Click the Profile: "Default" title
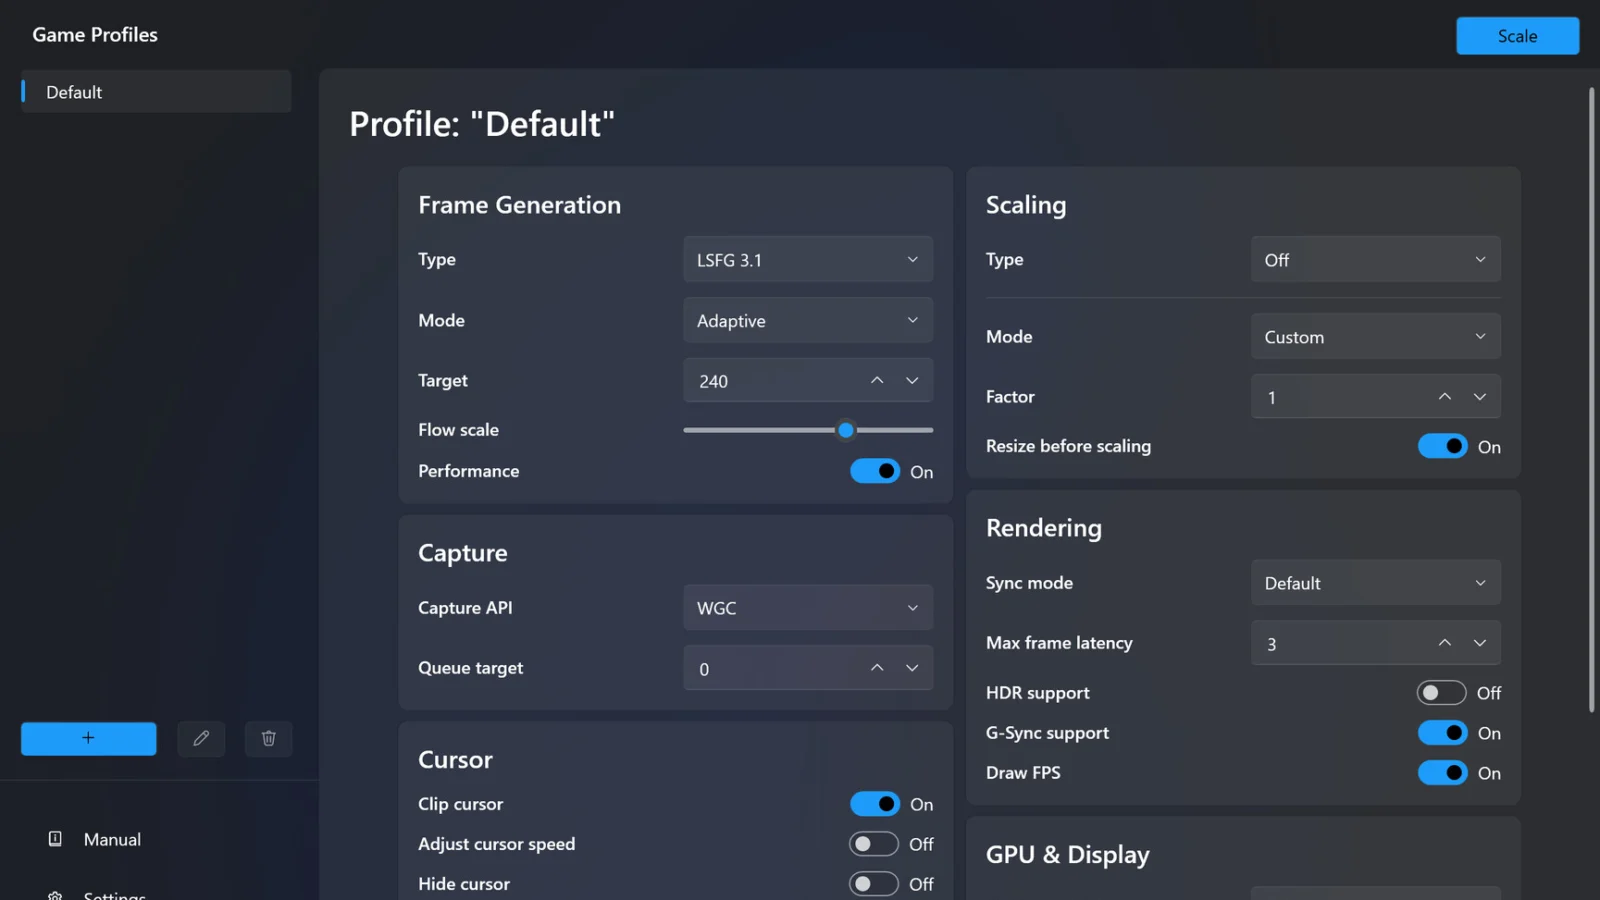This screenshot has height=900, width=1600. [482, 124]
